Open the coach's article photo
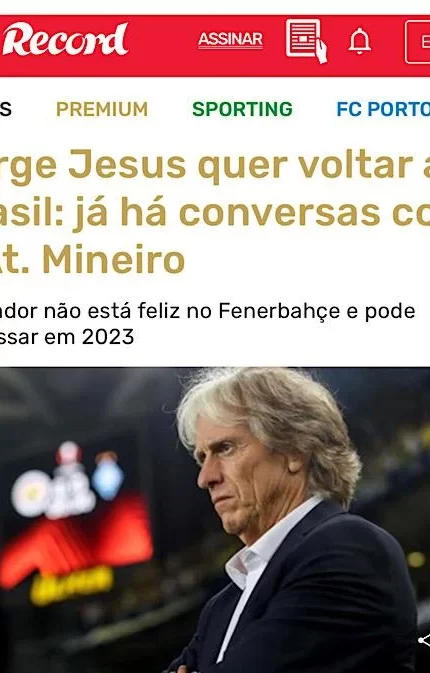Viewport: 430px width, 673px height. coord(215,520)
